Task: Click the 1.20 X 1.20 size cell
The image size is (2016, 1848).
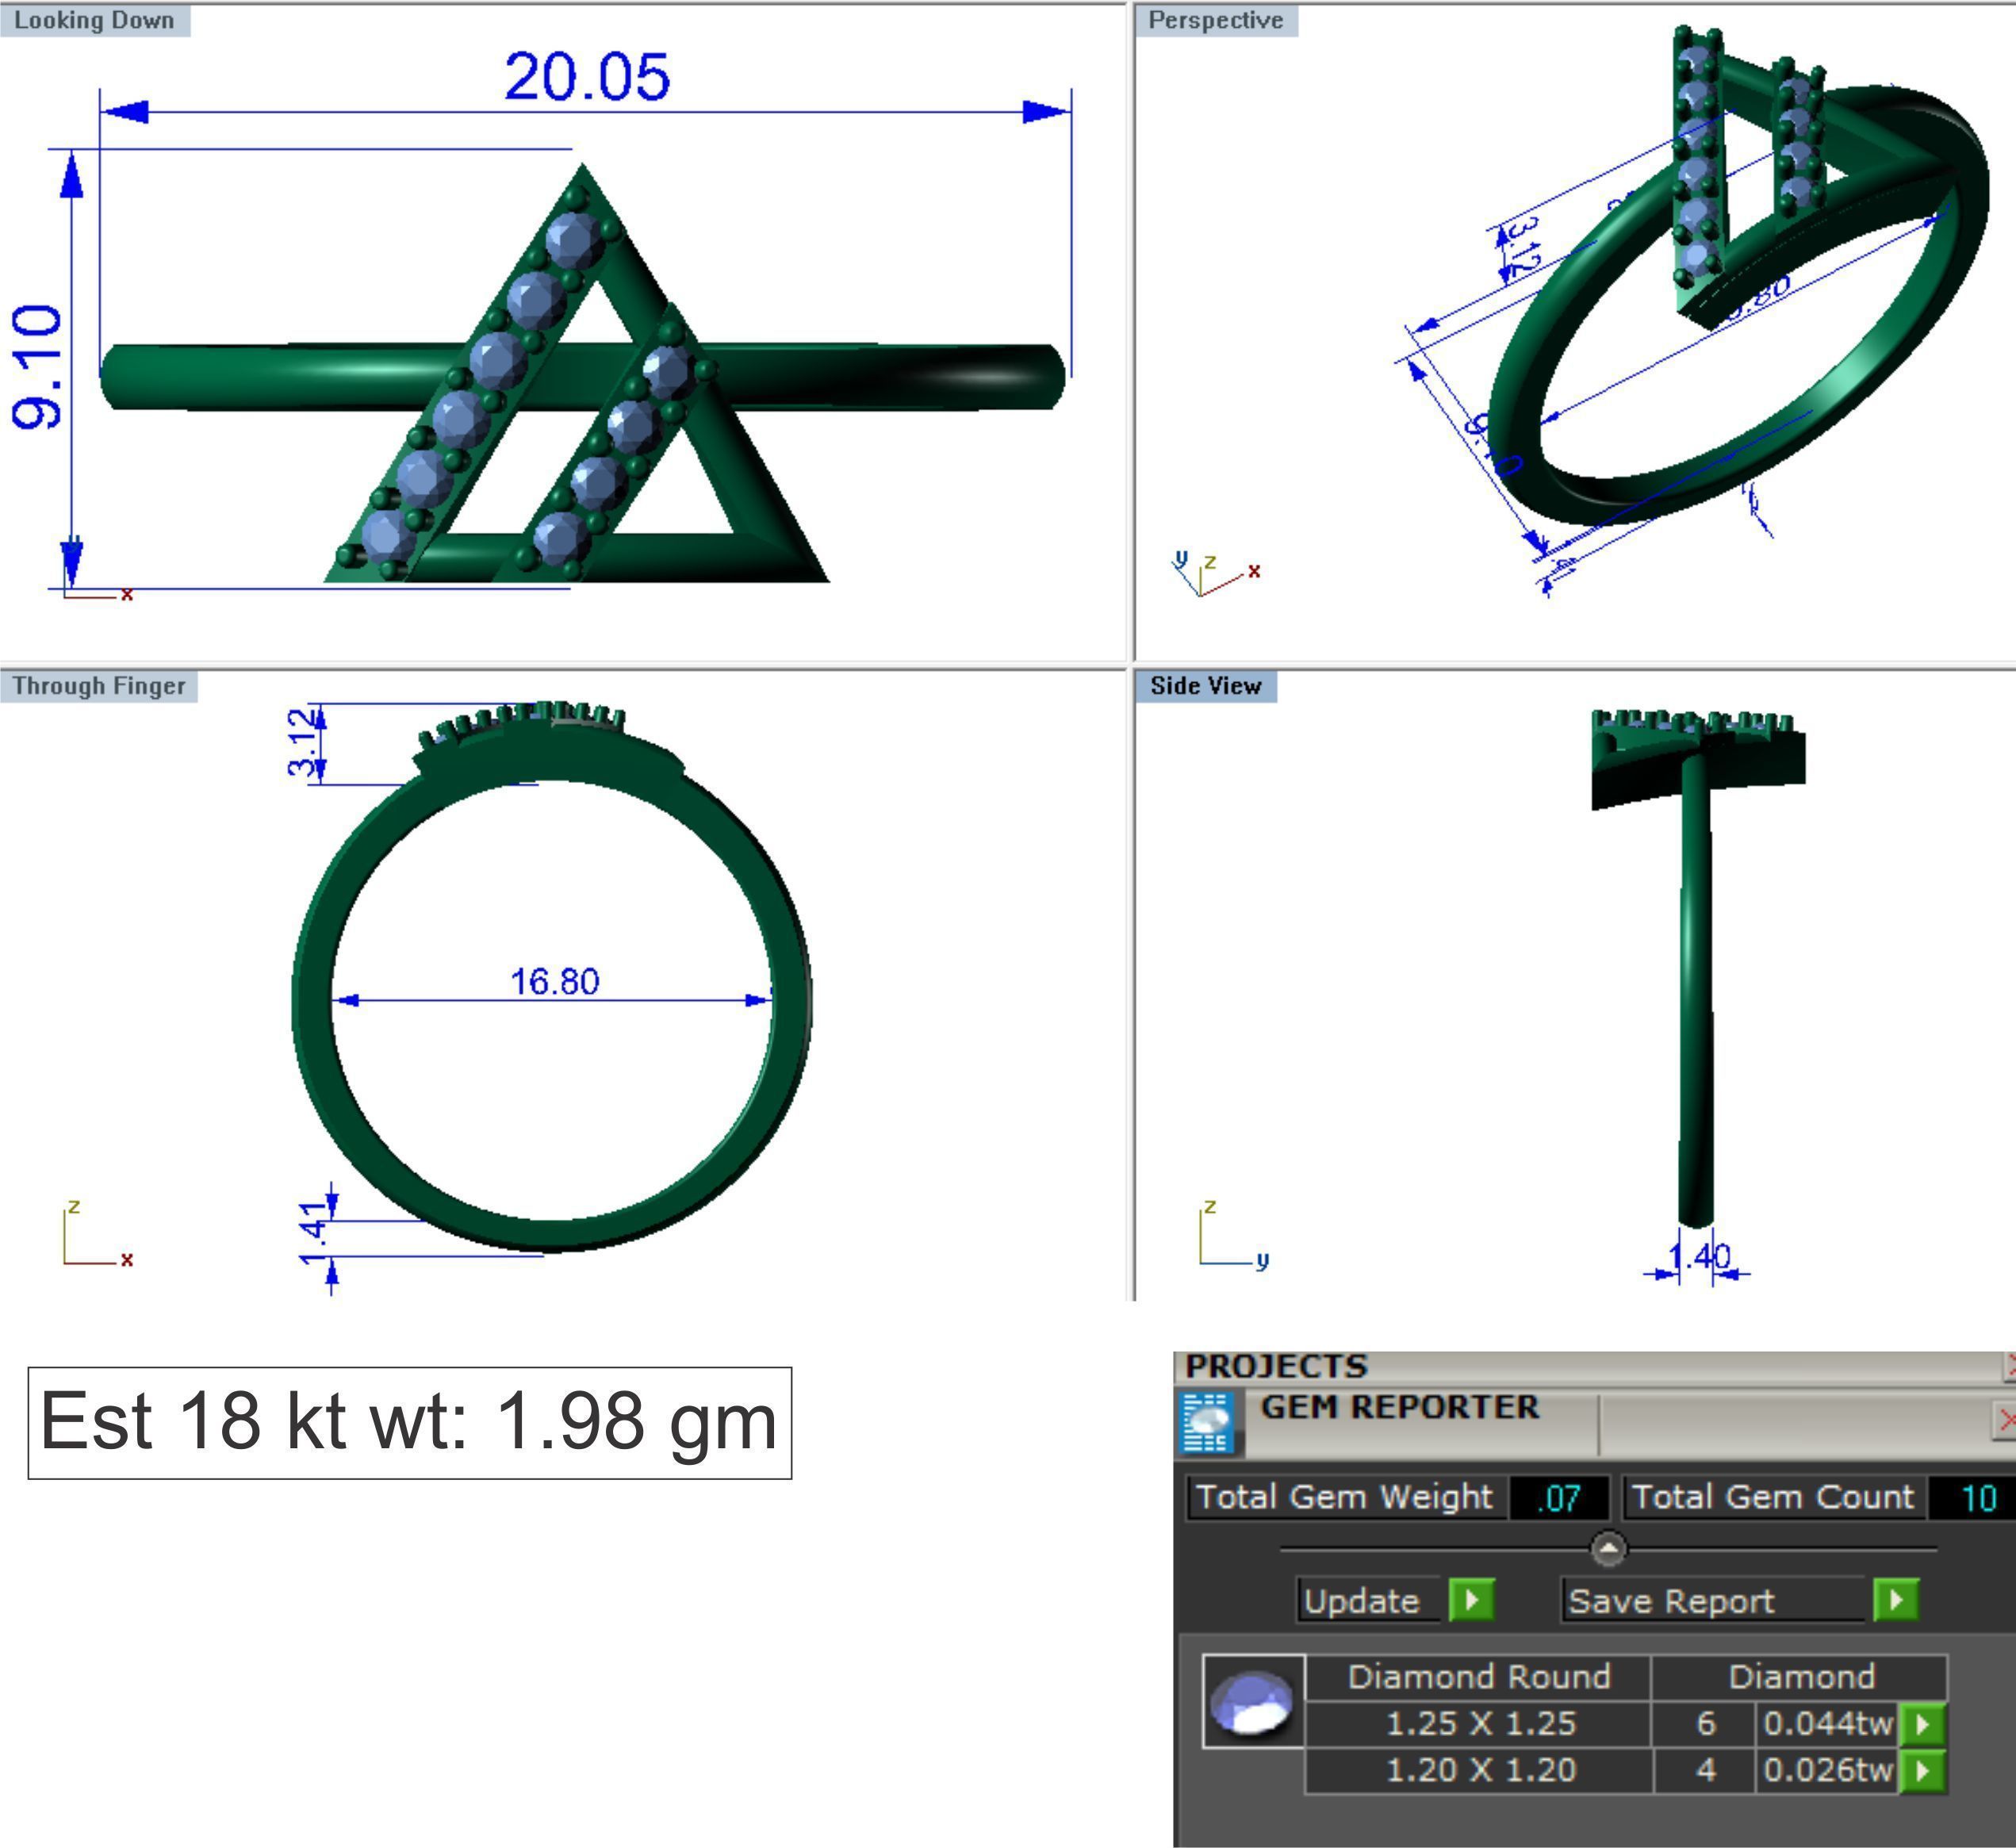Action: pyautogui.click(x=1479, y=1771)
